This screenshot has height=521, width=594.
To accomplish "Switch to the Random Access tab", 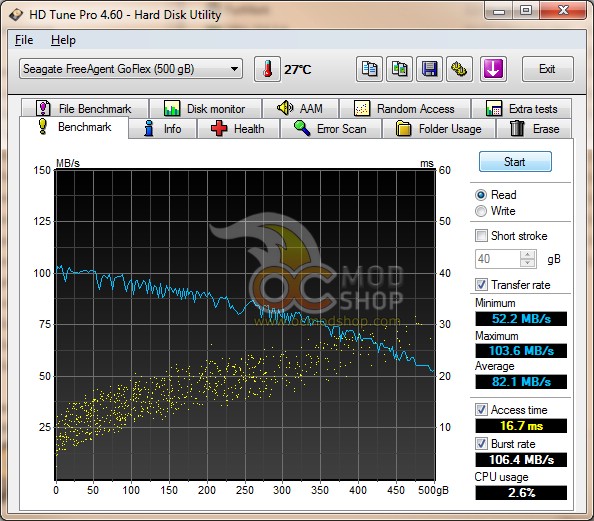I will click(405, 109).
